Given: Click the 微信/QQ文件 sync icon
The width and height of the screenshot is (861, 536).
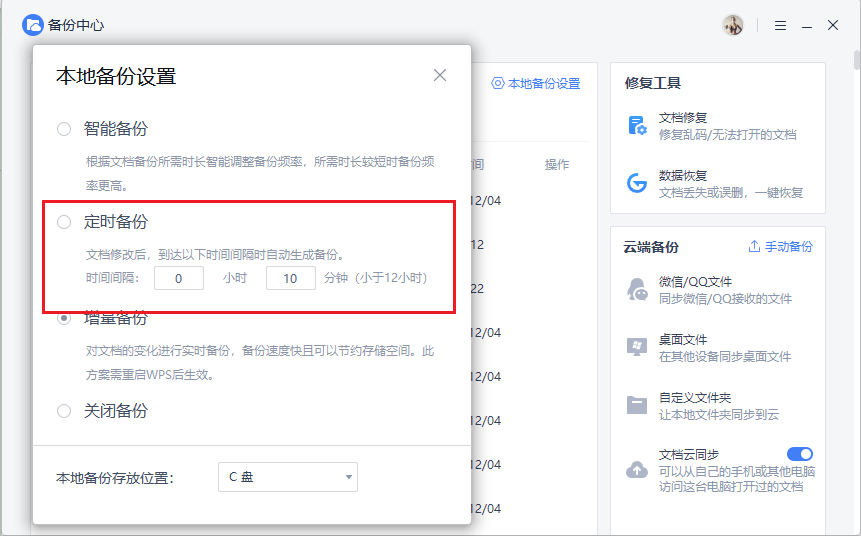Looking at the screenshot, I should tap(637, 290).
